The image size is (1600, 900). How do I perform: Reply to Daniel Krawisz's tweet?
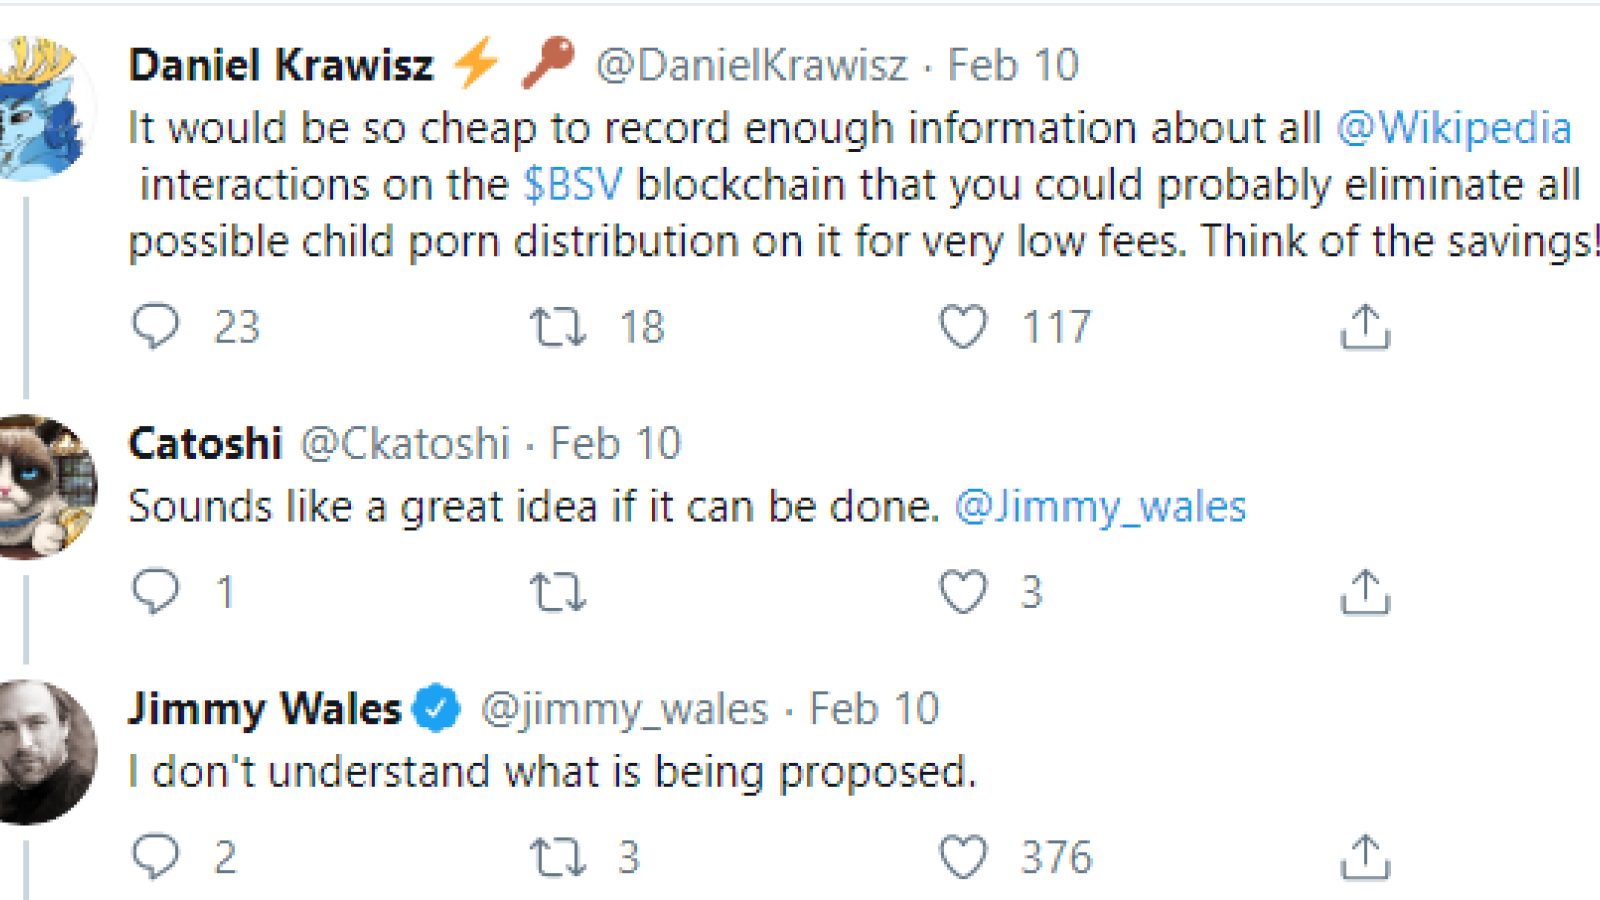pos(156,327)
